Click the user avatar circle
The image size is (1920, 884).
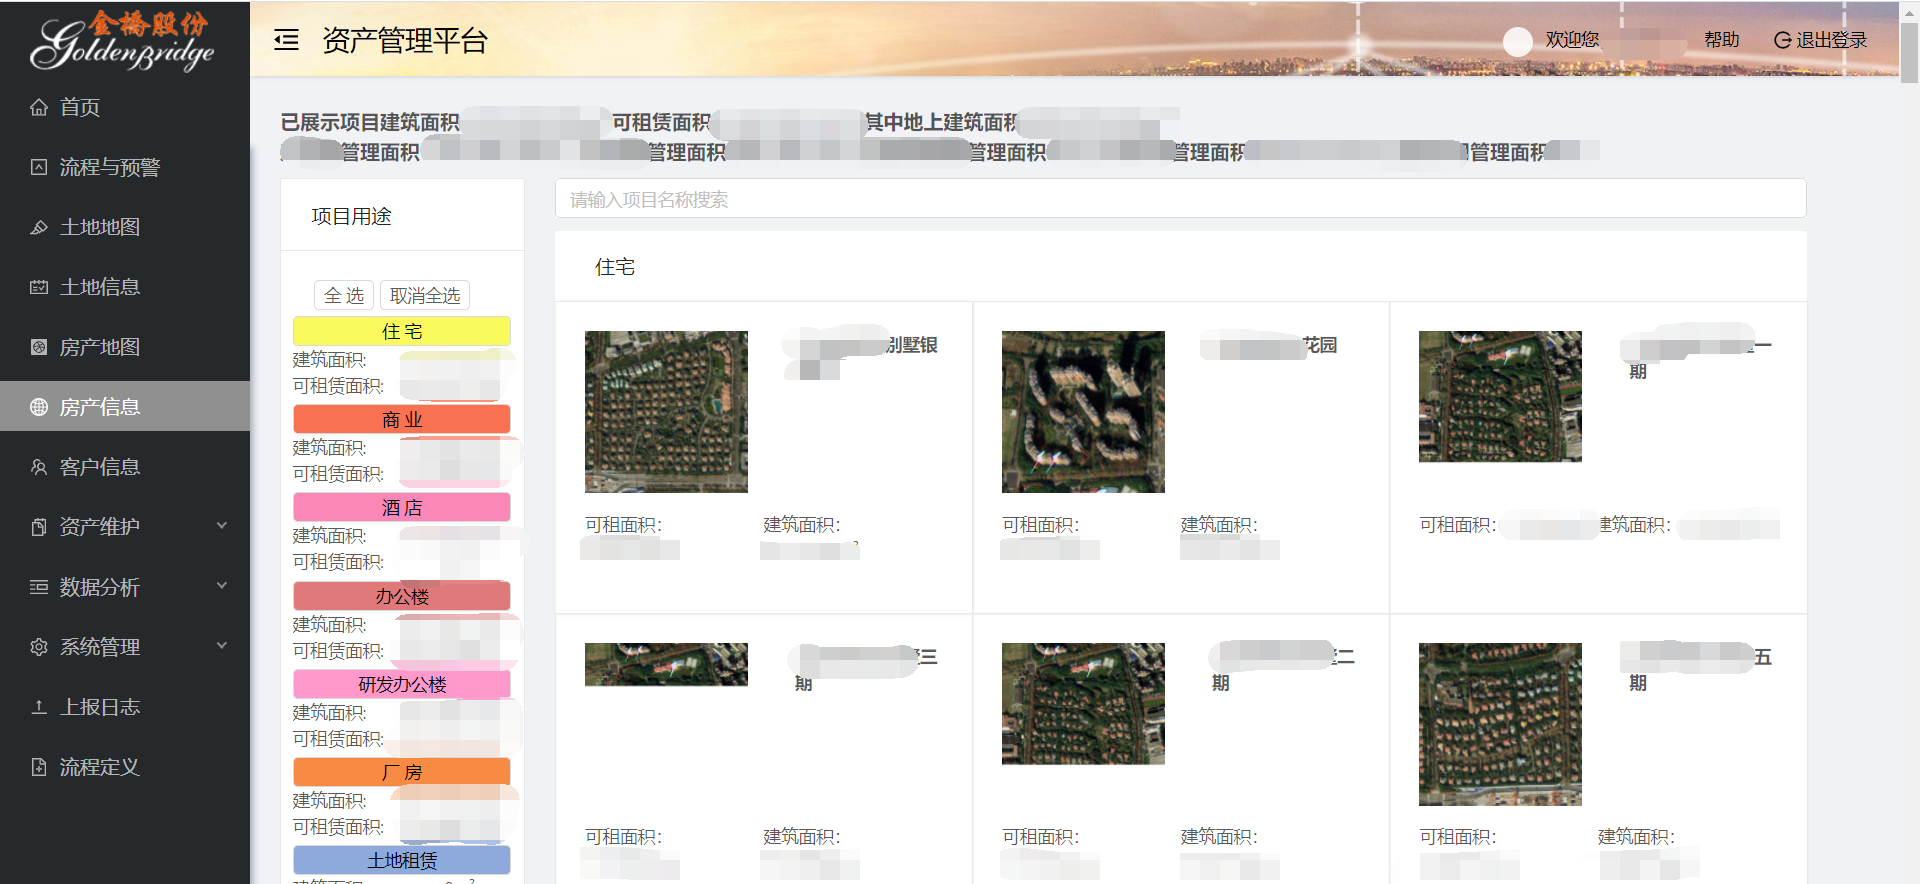(1518, 41)
